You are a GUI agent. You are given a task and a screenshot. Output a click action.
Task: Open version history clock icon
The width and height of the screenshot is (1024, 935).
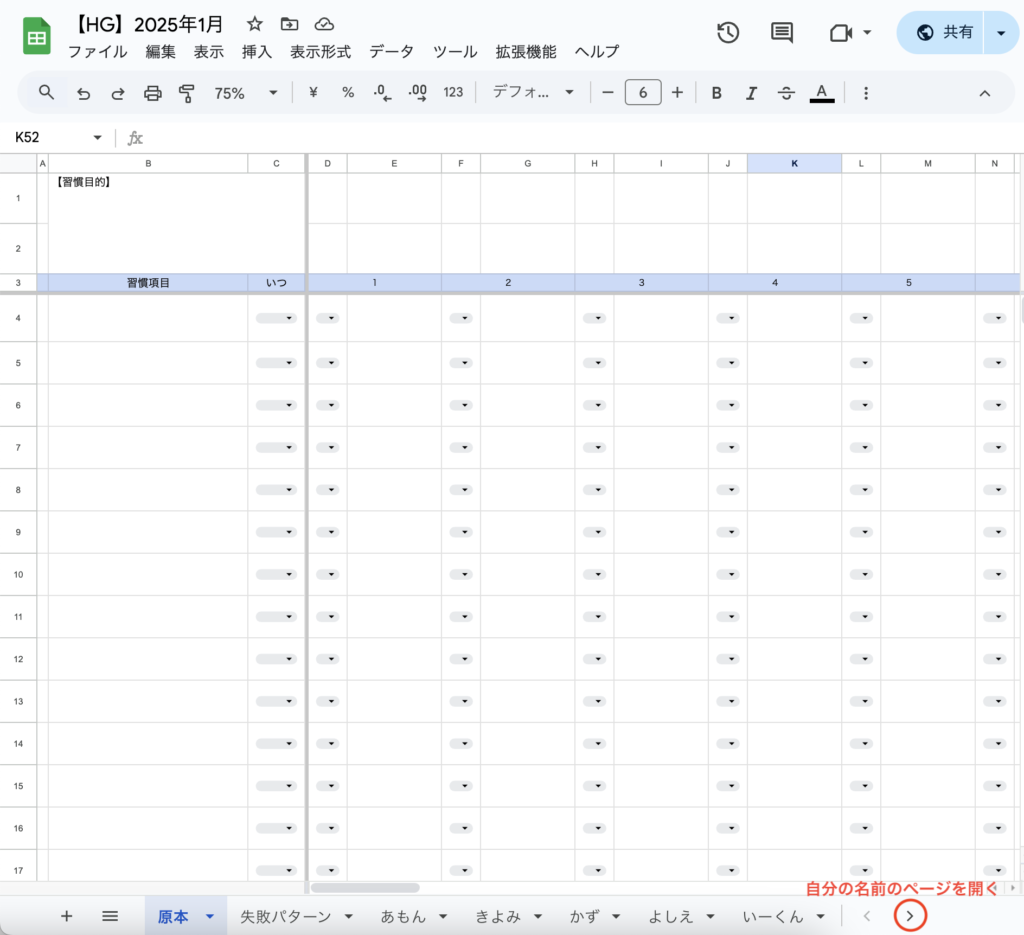pyautogui.click(x=728, y=33)
